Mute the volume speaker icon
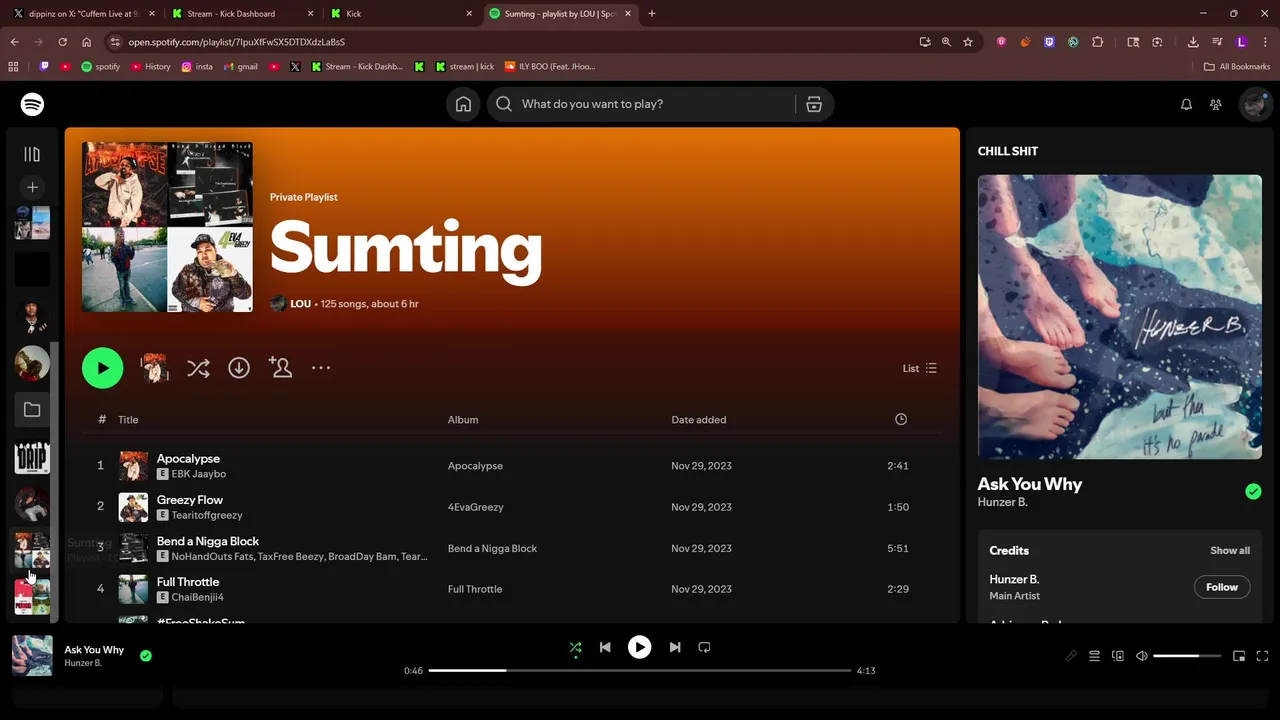Viewport: 1280px width, 720px height. 1142,656
